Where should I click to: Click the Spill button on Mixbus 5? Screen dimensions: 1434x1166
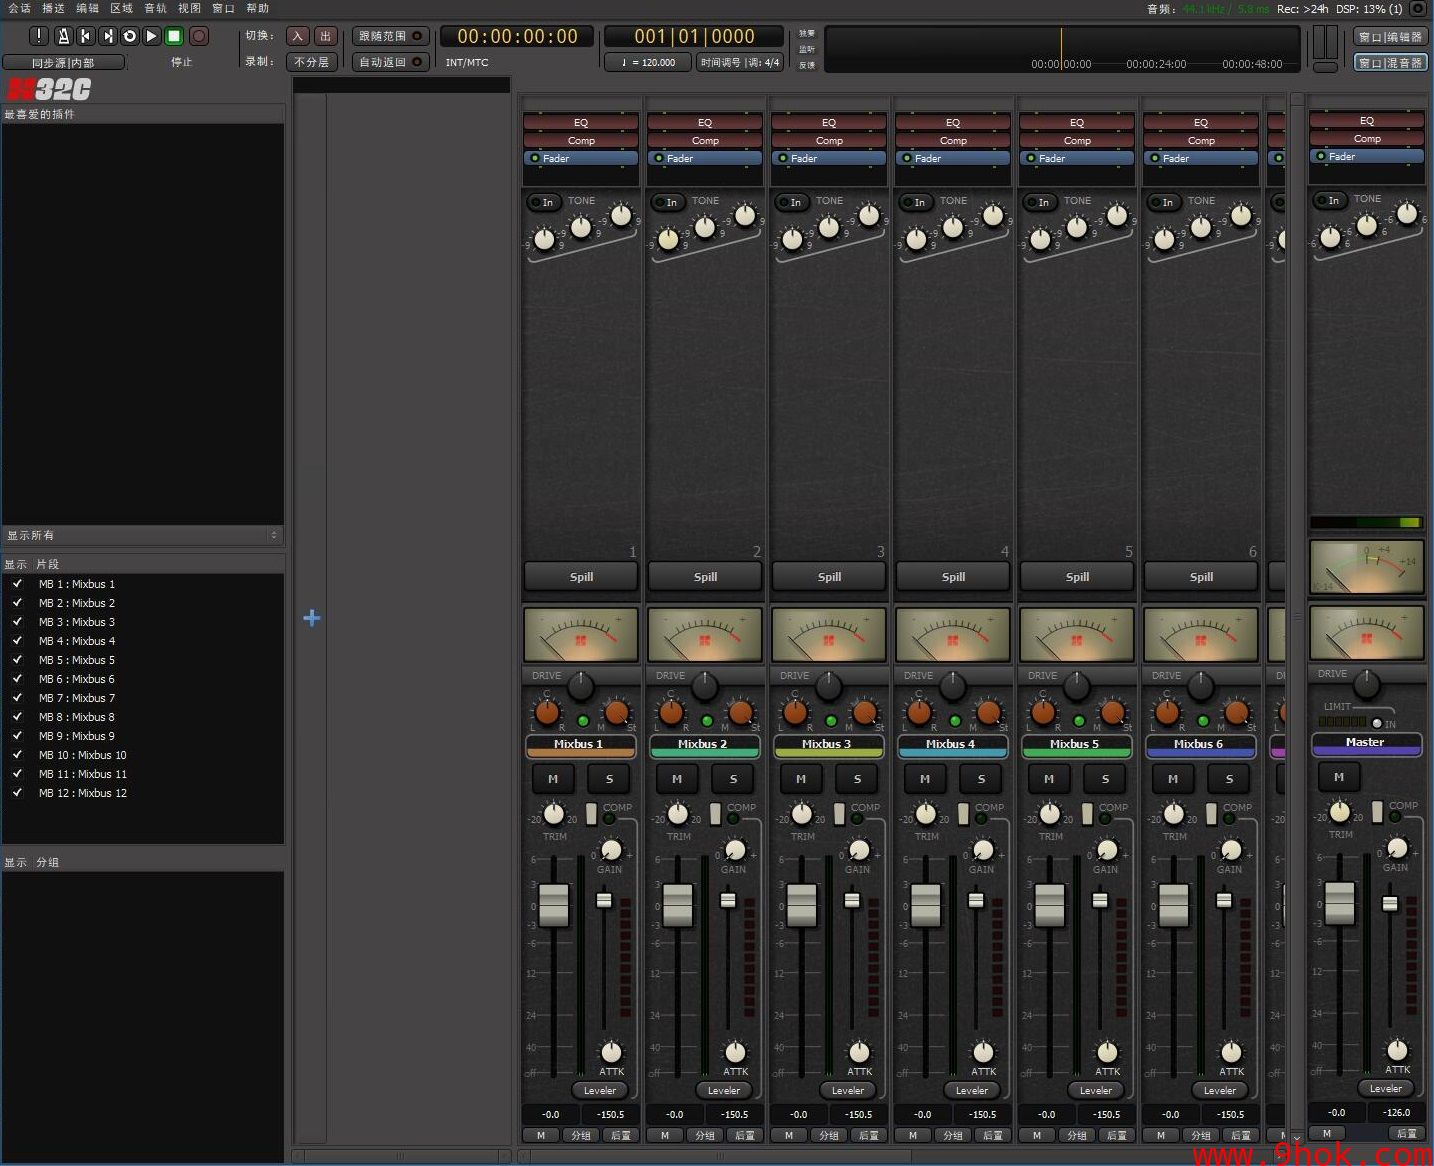point(1077,576)
